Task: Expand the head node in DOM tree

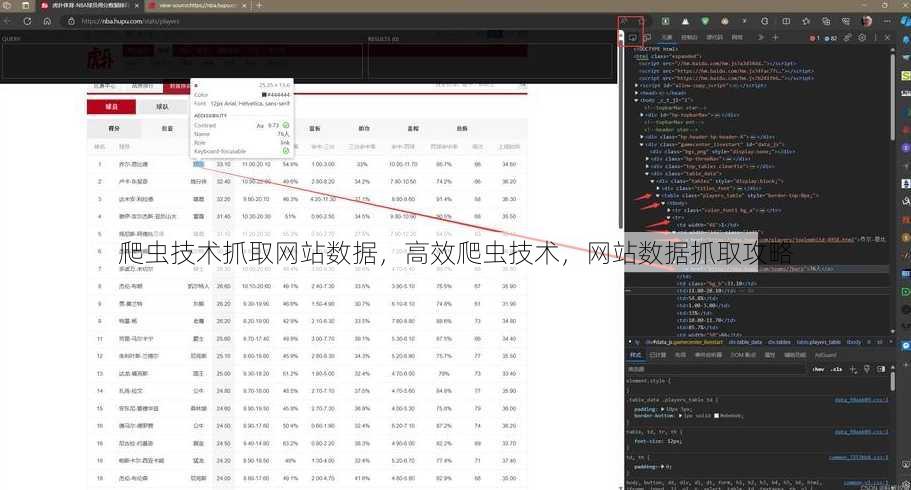Action: point(637,92)
